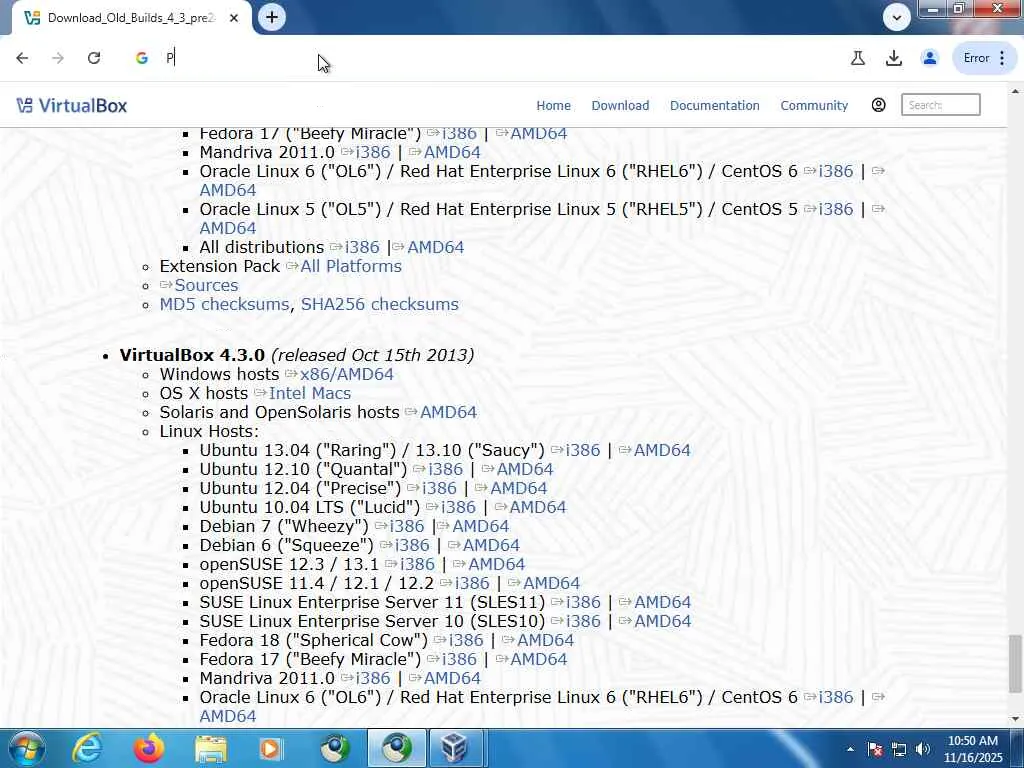
Task: Open the network tray icon
Action: pos(899,749)
